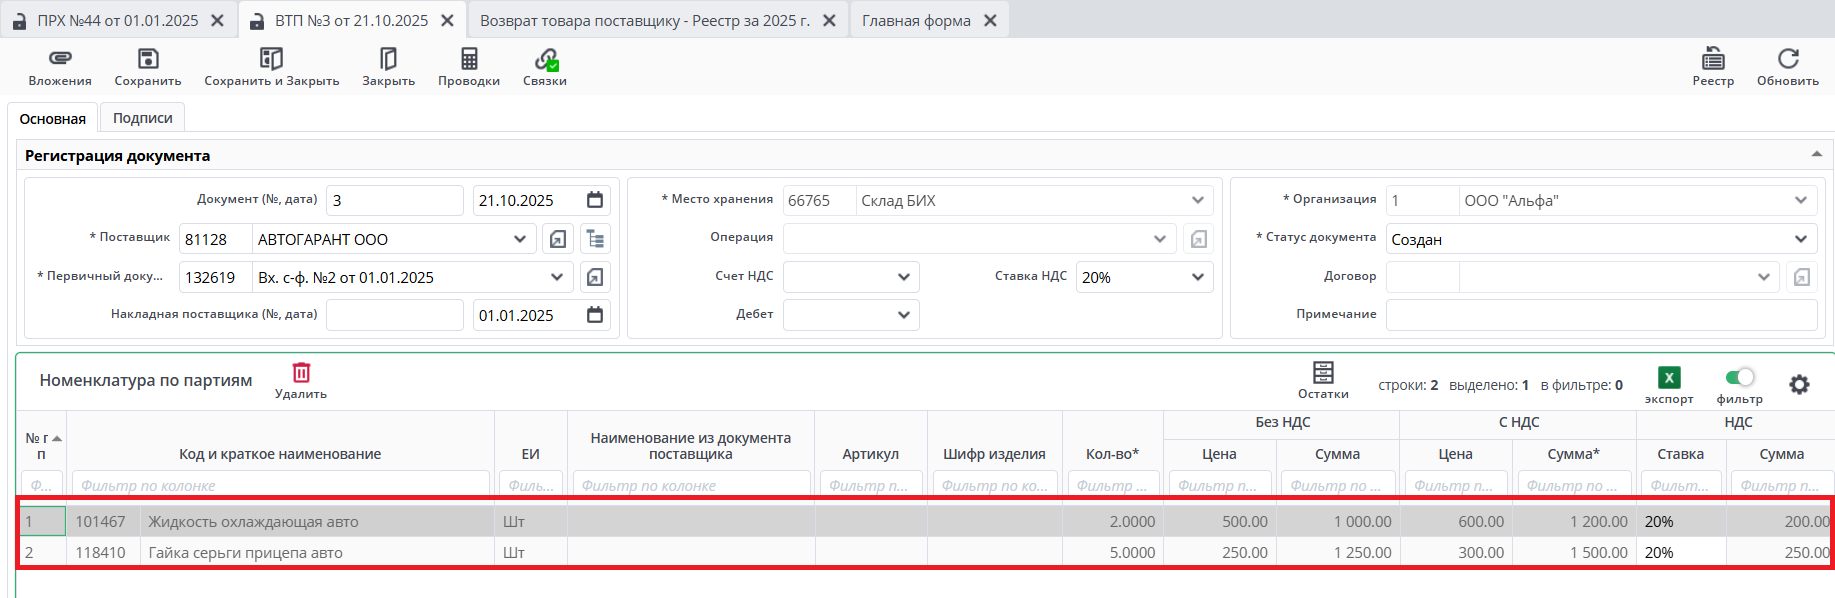Image resolution: width=1835 pixels, height=598 pixels.
Task: Open table settings gear icon
Action: pyautogui.click(x=1799, y=385)
